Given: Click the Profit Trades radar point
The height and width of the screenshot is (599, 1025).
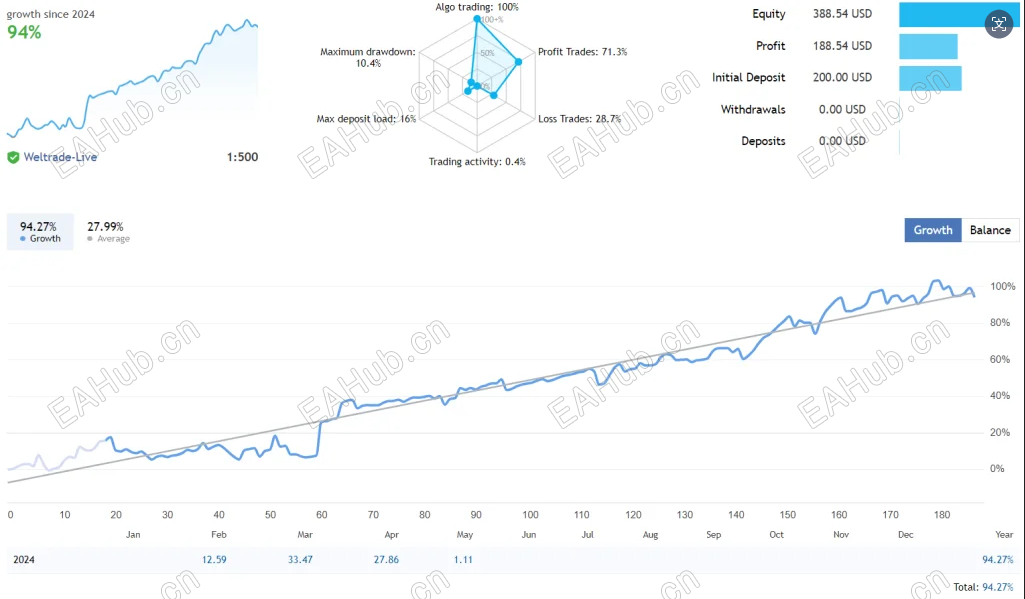Looking at the screenshot, I should pyautogui.click(x=518, y=62).
